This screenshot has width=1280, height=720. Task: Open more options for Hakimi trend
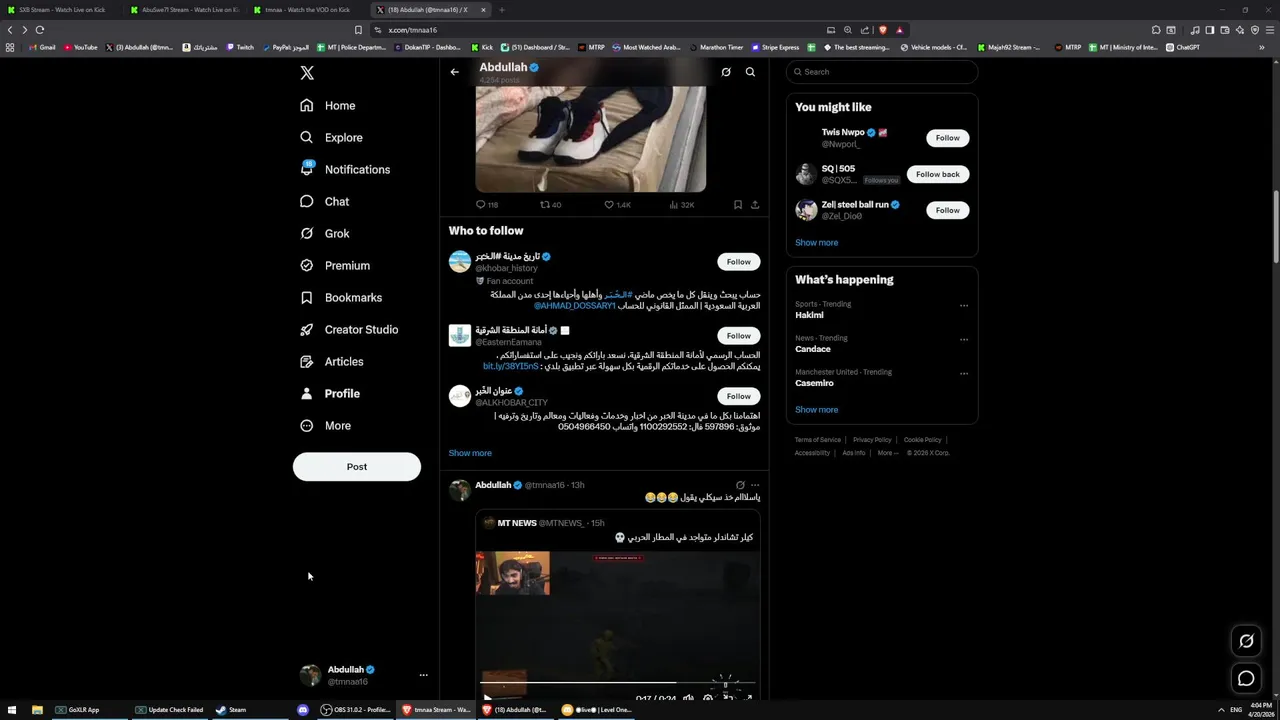(964, 305)
